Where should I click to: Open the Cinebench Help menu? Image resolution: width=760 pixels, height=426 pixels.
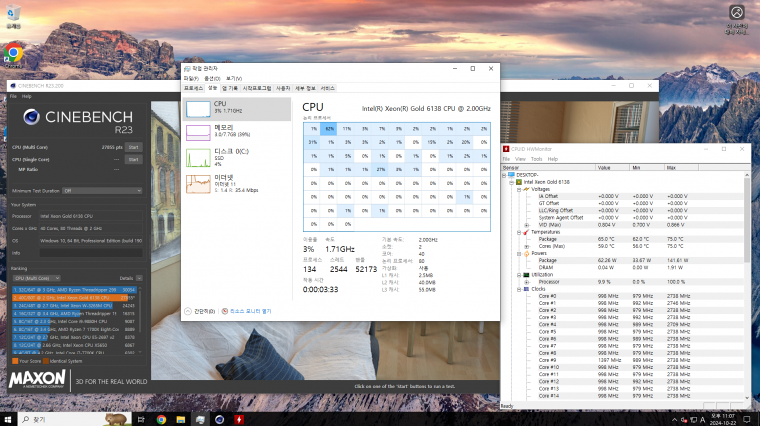click(27, 96)
